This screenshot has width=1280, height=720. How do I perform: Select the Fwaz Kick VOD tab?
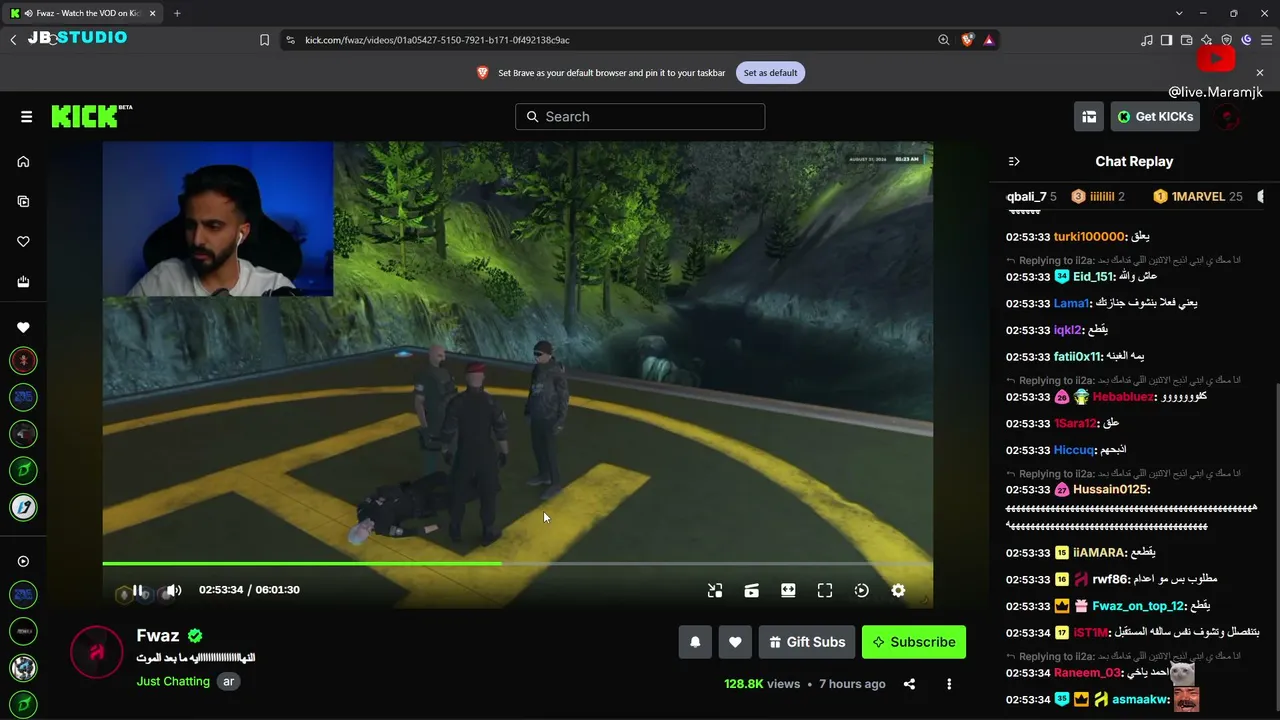pos(82,13)
